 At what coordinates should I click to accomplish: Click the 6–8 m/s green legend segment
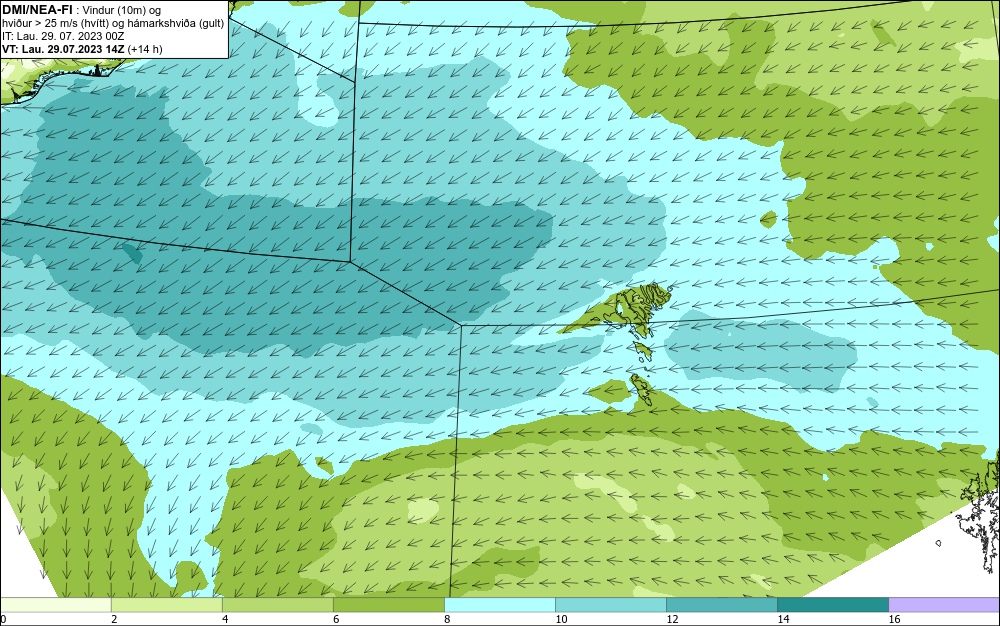click(x=388, y=605)
